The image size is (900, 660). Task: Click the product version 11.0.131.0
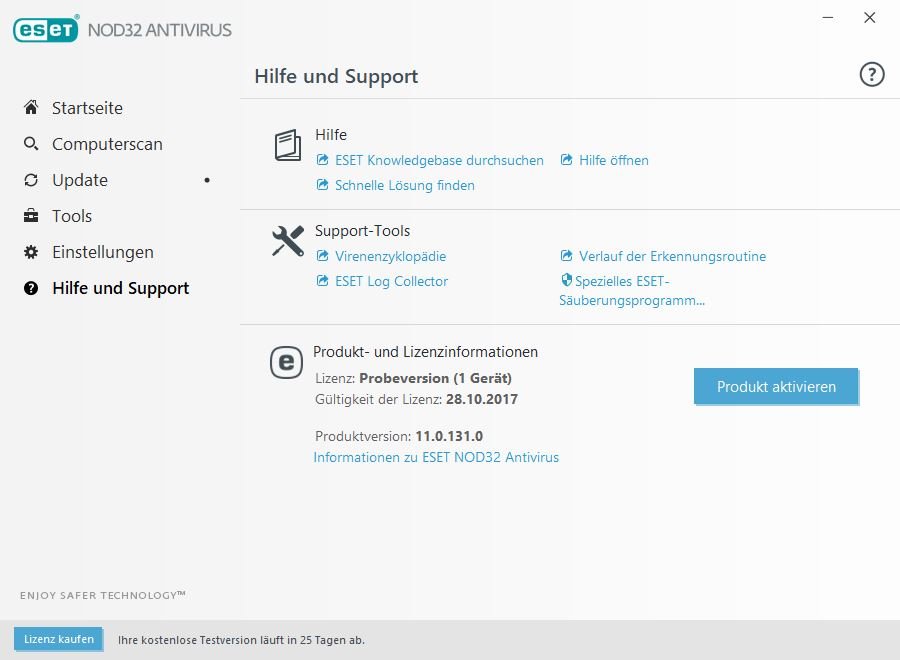pos(449,436)
